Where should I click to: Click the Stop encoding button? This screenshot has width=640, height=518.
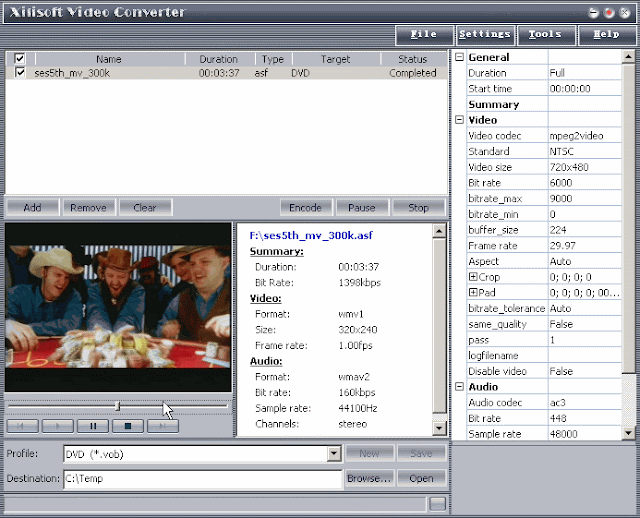(x=418, y=208)
